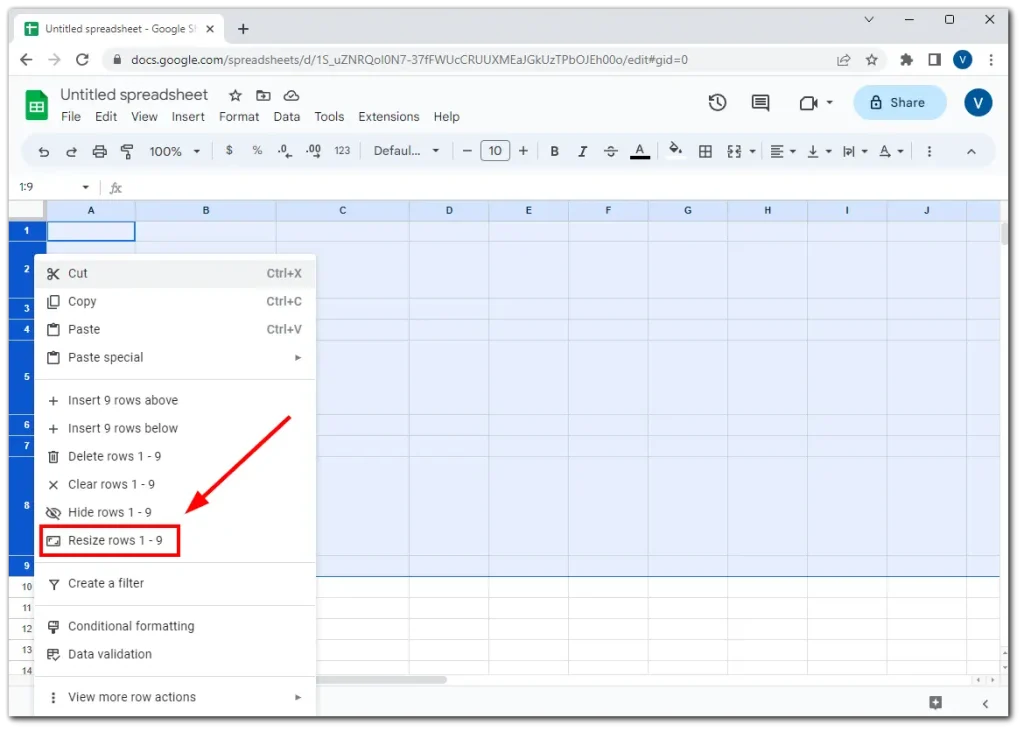Format as currency with dollar icon
Image resolution: width=1024 pixels, height=732 pixels.
pos(229,151)
